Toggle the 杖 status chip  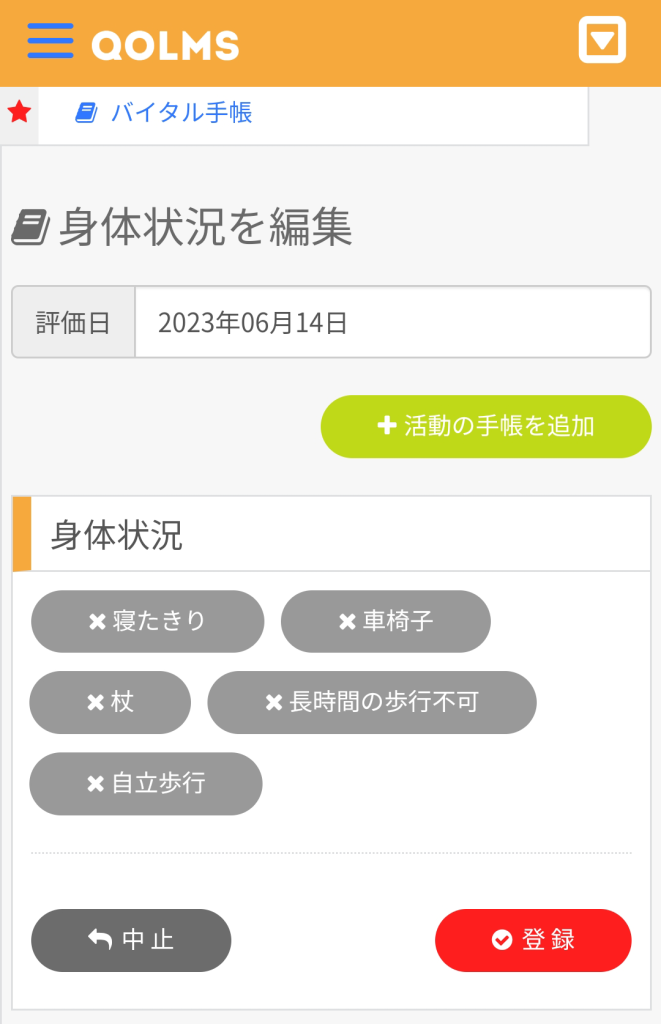coord(110,702)
